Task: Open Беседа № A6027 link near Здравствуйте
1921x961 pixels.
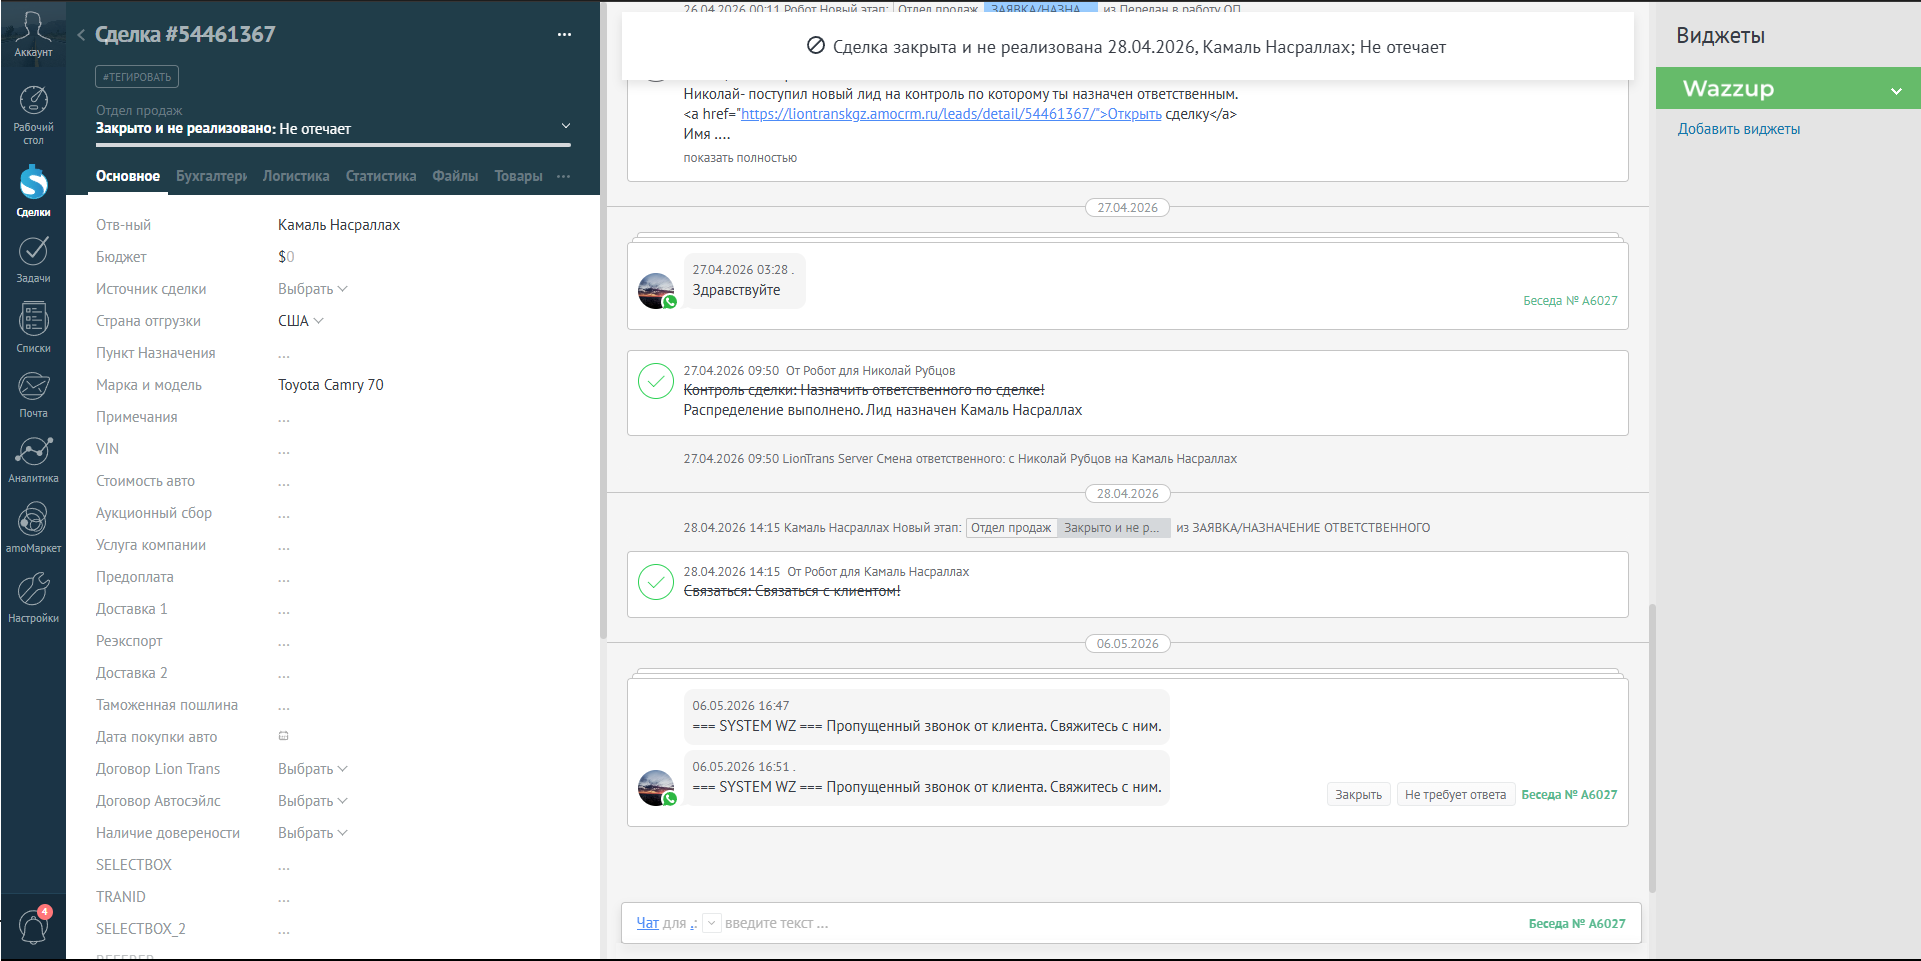Action: pyautogui.click(x=1570, y=301)
